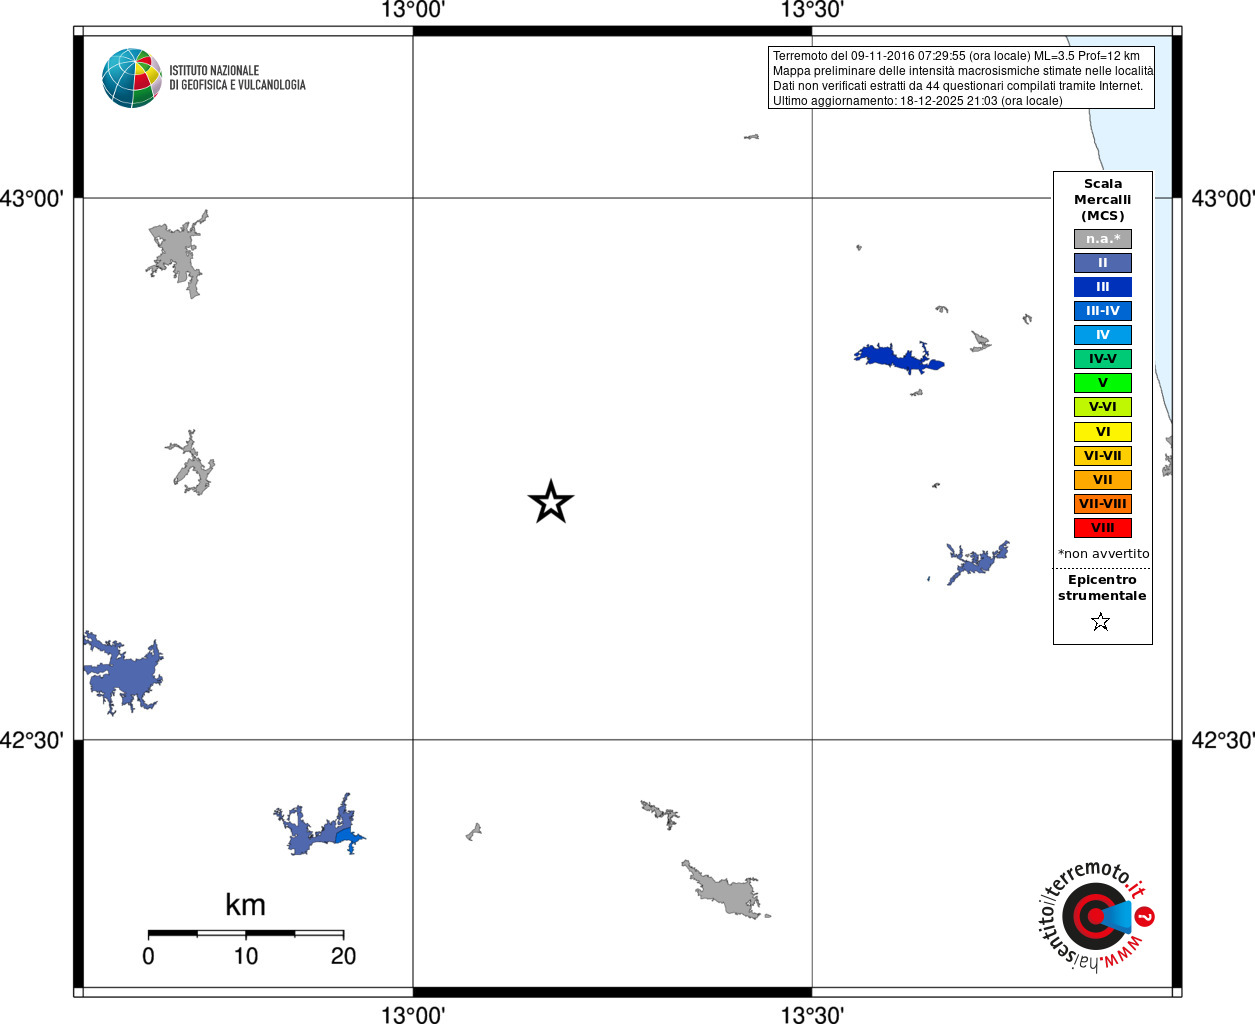The width and height of the screenshot is (1255, 1024).
Task: Click the epicenter star on the map
Action: tap(551, 502)
